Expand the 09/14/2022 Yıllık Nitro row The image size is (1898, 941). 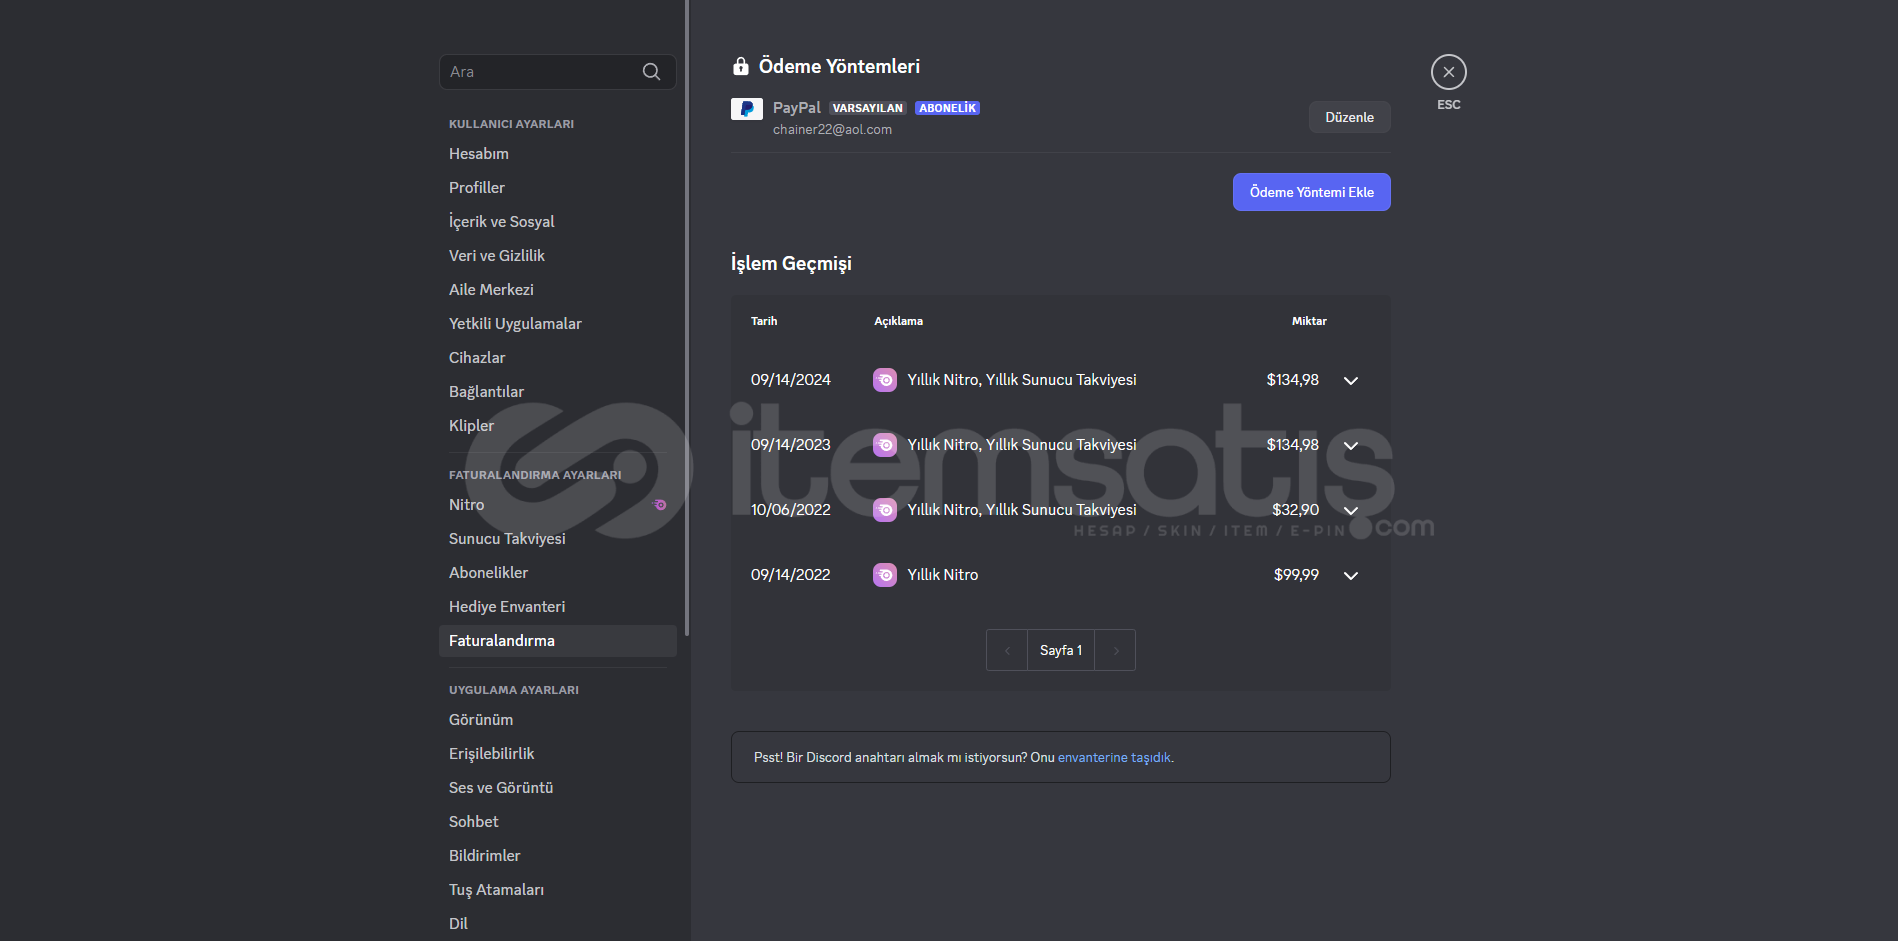click(x=1351, y=576)
